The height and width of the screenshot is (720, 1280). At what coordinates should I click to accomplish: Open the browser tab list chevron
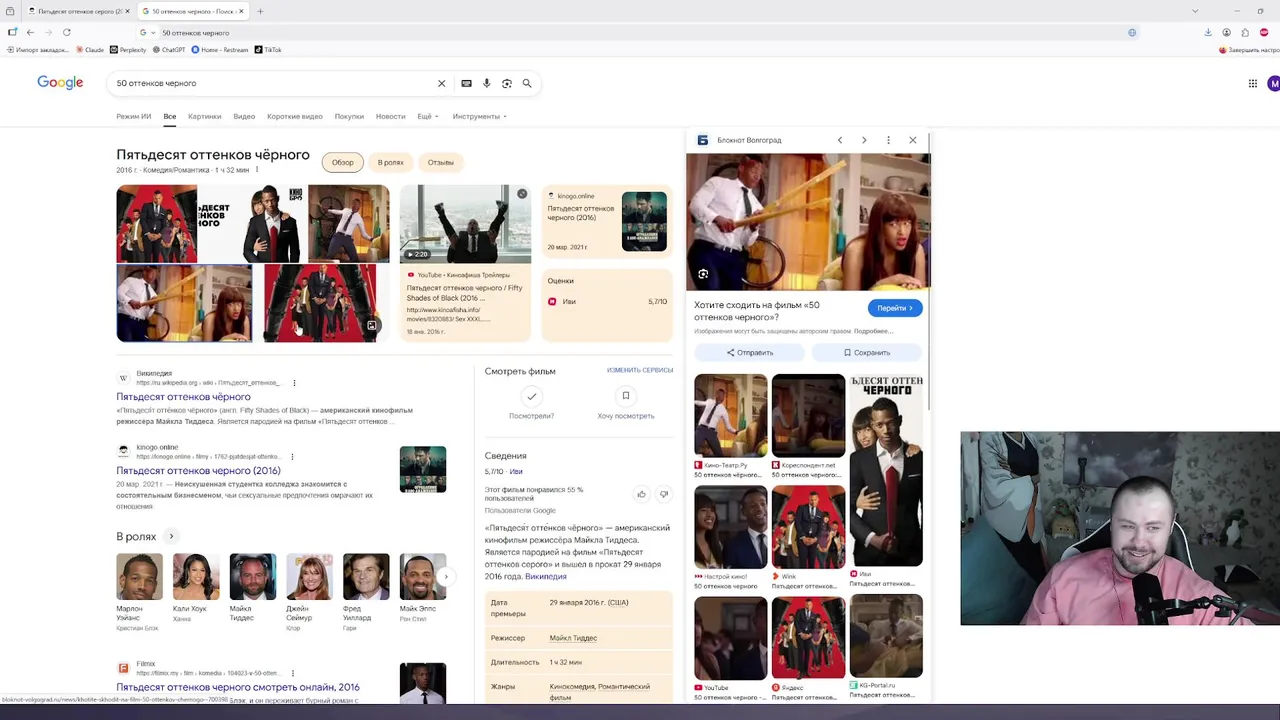(x=1195, y=11)
